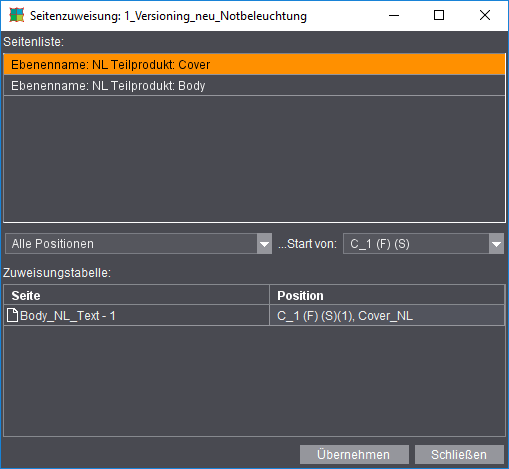Screen dimensions: 509x469
Task: Open the 'Alle Positionen' dropdown
Action: point(138,244)
